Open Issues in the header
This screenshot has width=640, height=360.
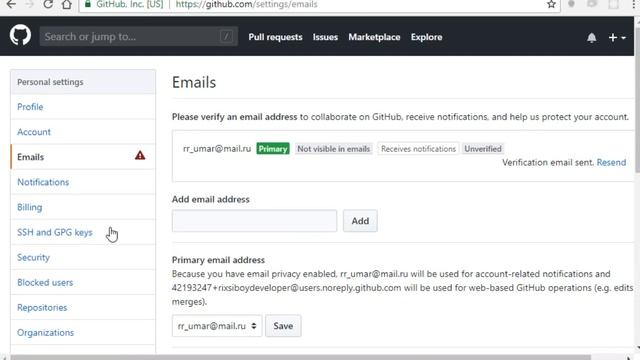325,37
